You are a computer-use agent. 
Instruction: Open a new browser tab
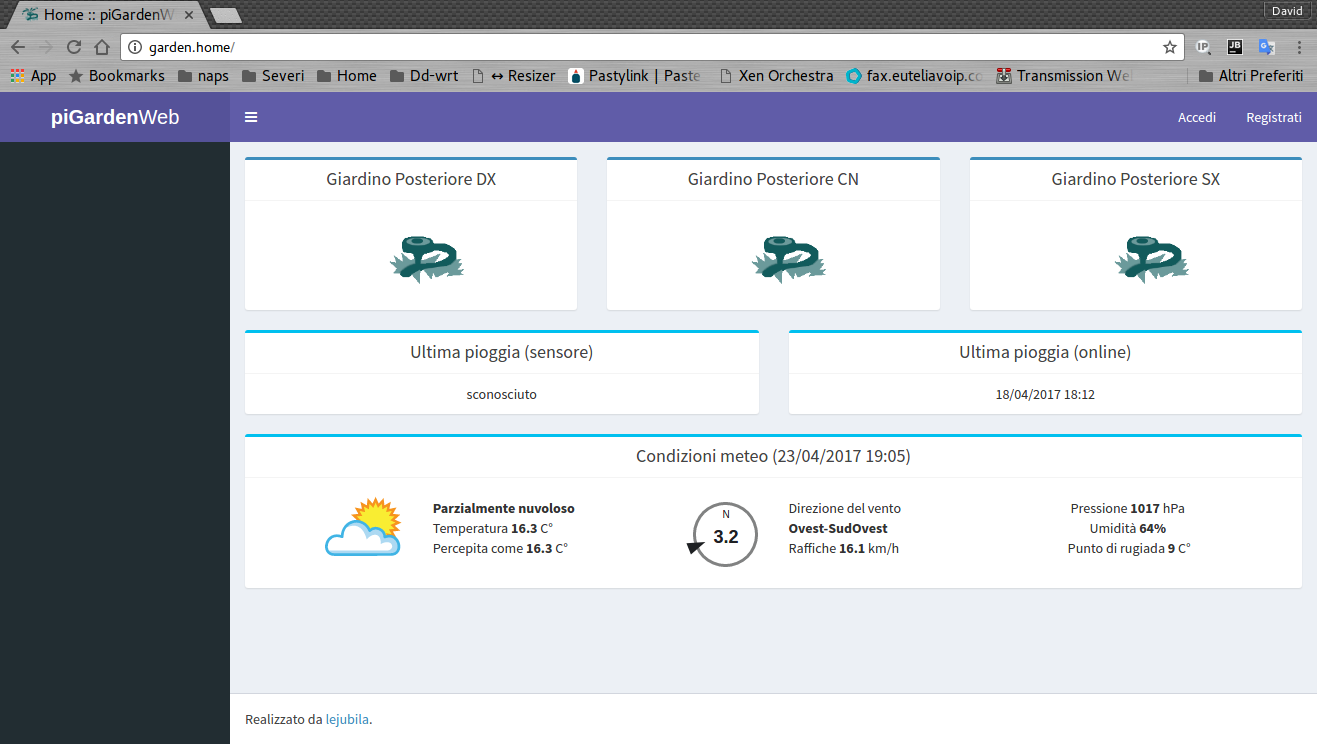[x=226, y=15]
